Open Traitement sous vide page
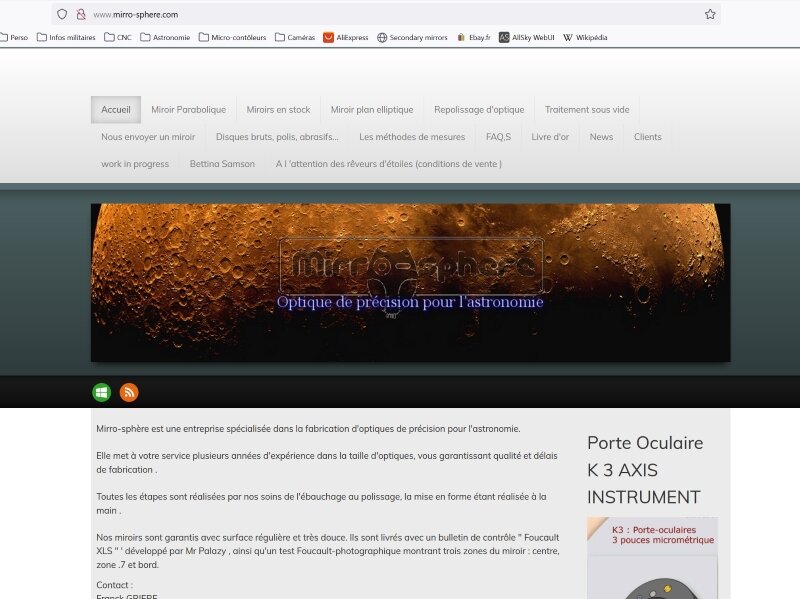The image size is (800, 599). (x=587, y=110)
